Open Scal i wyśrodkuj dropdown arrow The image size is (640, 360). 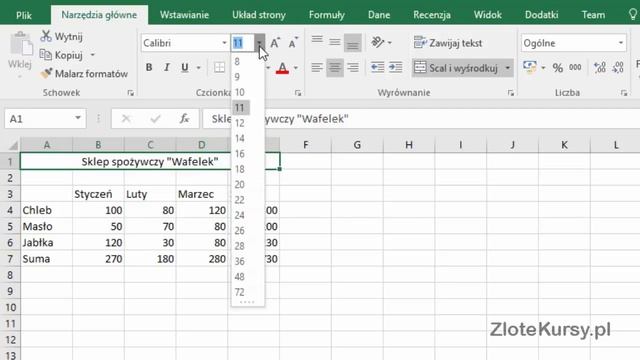coord(507,68)
